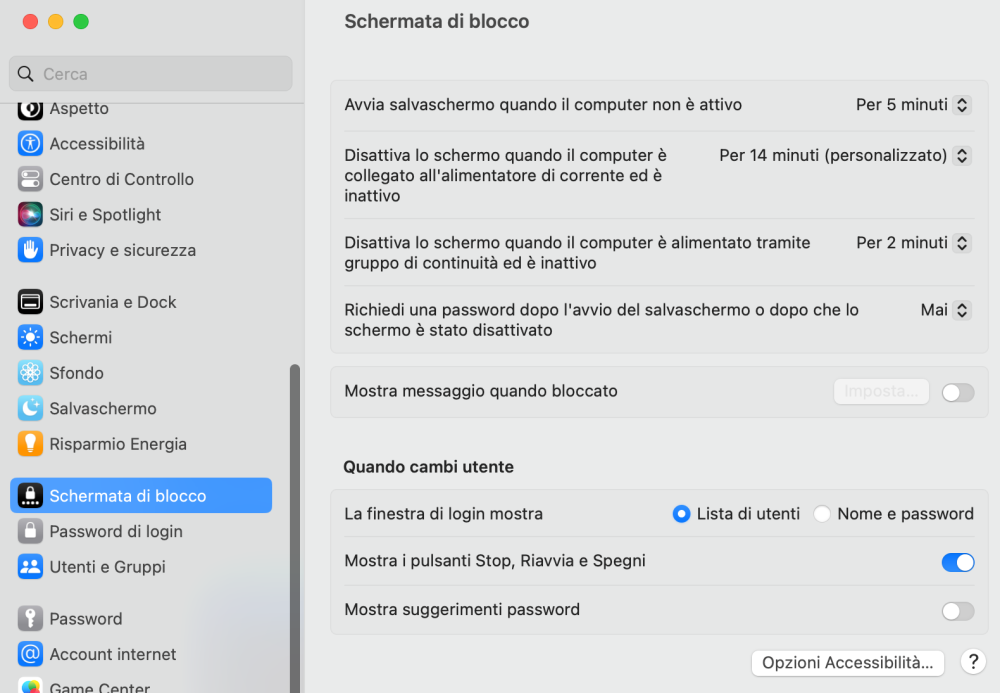Select the Risparmio Energia bulb icon
This screenshot has height=693, width=1000.
(x=30, y=444)
